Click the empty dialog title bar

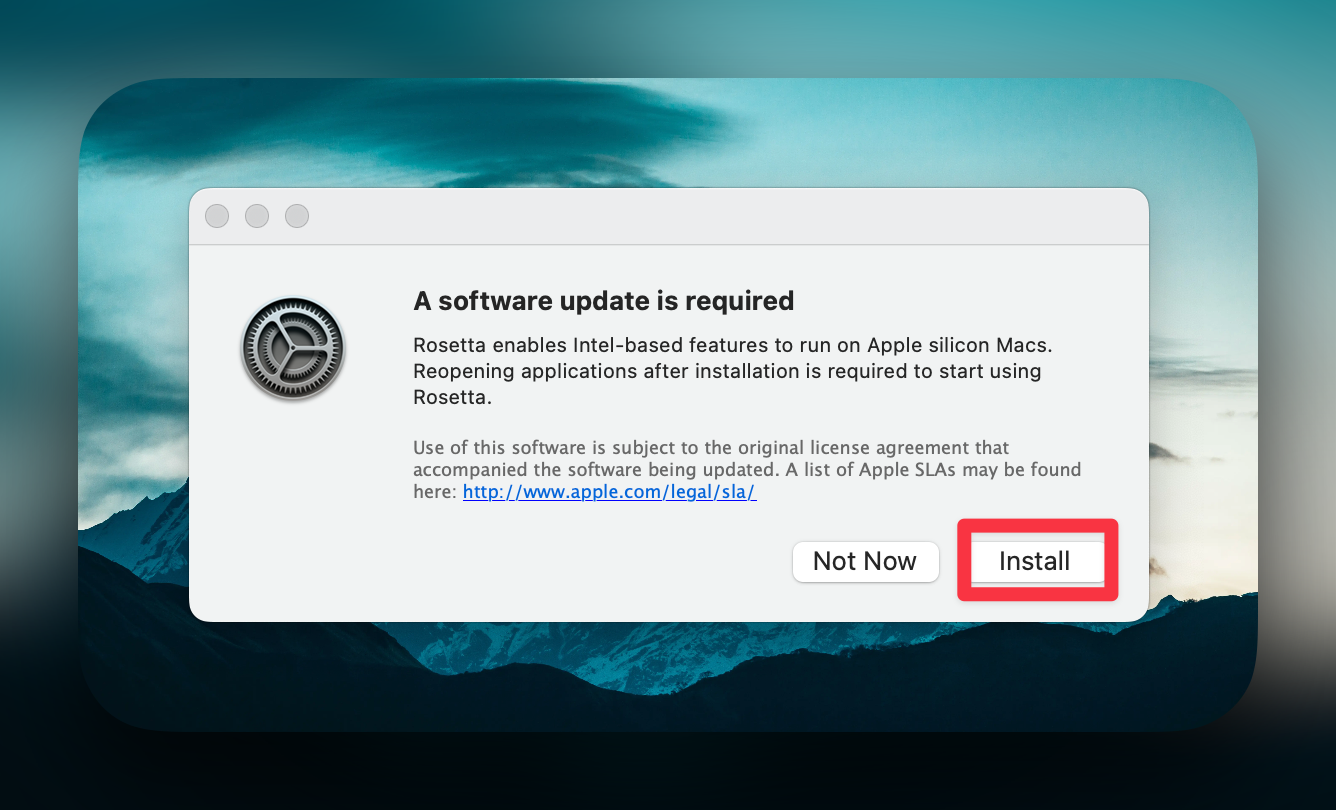[700, 216]
